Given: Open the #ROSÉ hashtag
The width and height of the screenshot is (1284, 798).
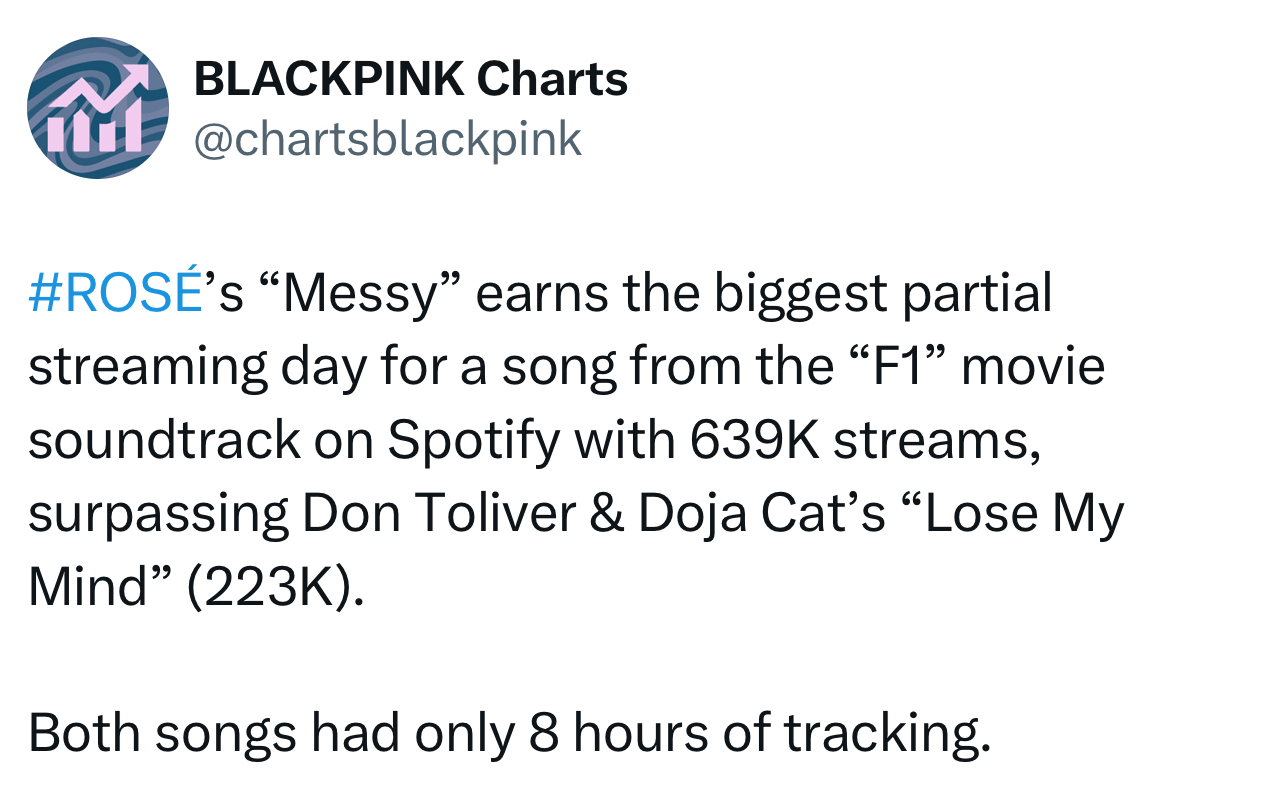Looking at the screenshot, I should [x=115, y=294].
